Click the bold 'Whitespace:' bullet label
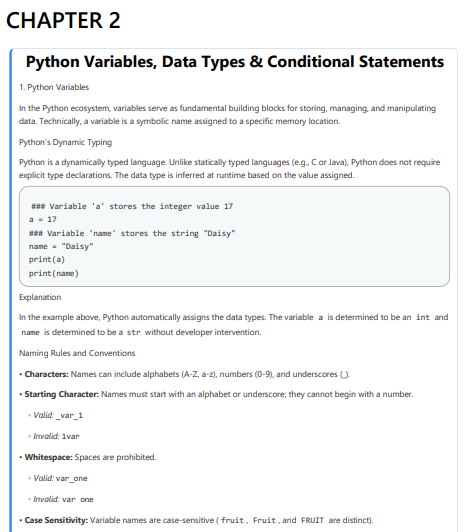 (x=49, y=457)
